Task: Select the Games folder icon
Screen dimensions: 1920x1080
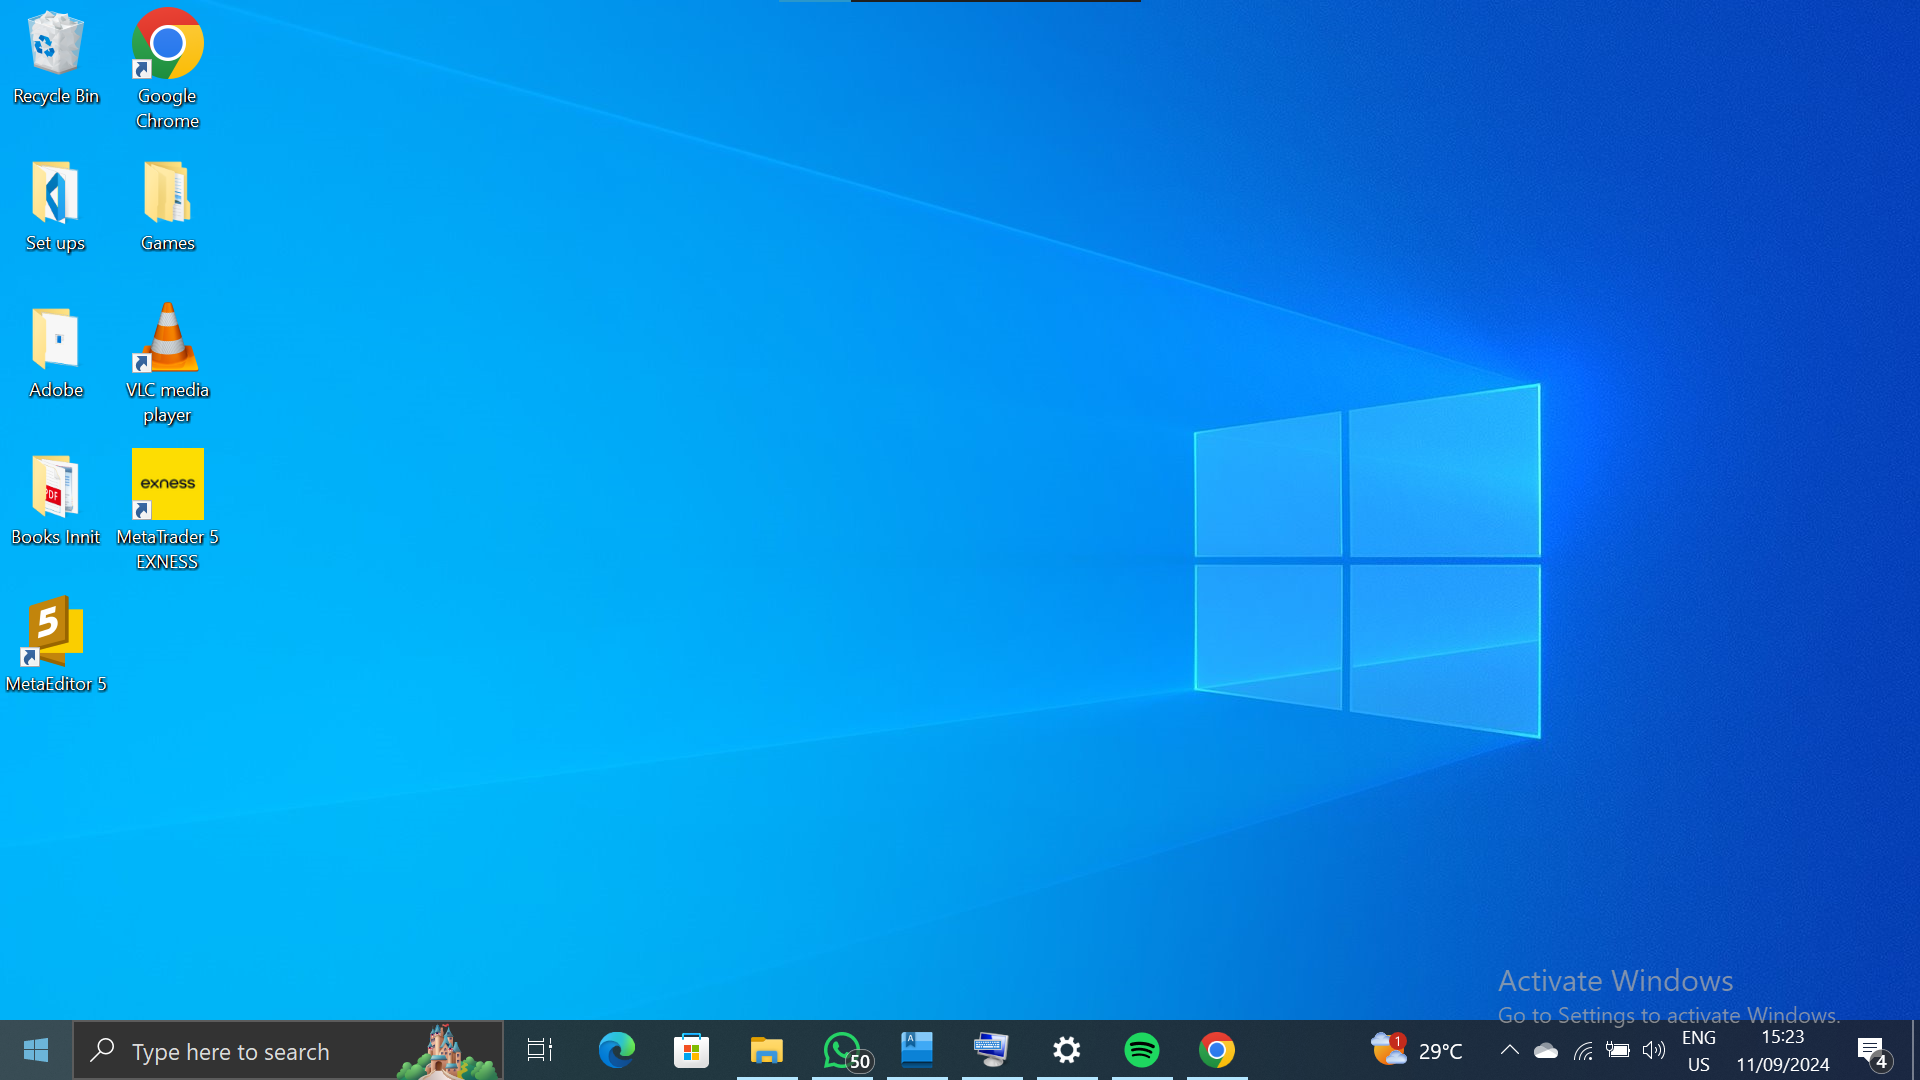Action: [x=167, y=205]
